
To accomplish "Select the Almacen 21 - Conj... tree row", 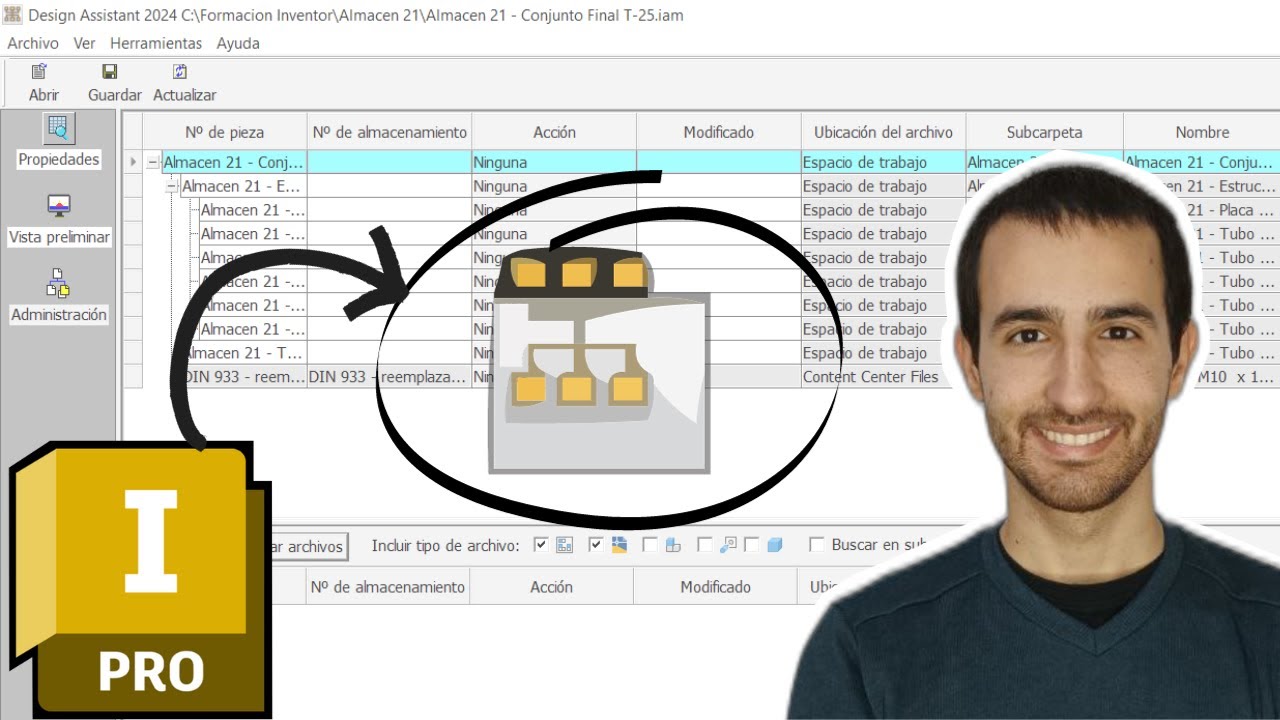I will (233, 162).
